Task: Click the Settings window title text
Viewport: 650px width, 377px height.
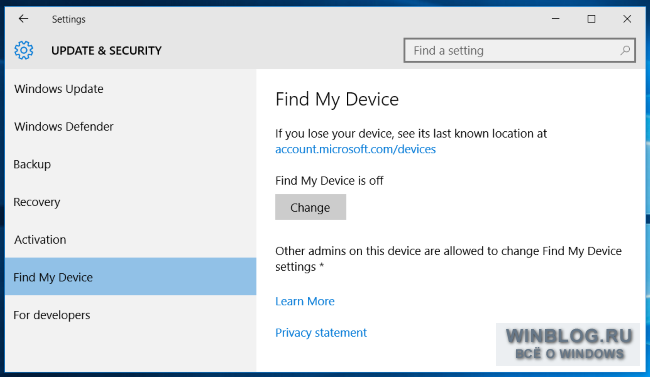Action: tap(68, 19)
